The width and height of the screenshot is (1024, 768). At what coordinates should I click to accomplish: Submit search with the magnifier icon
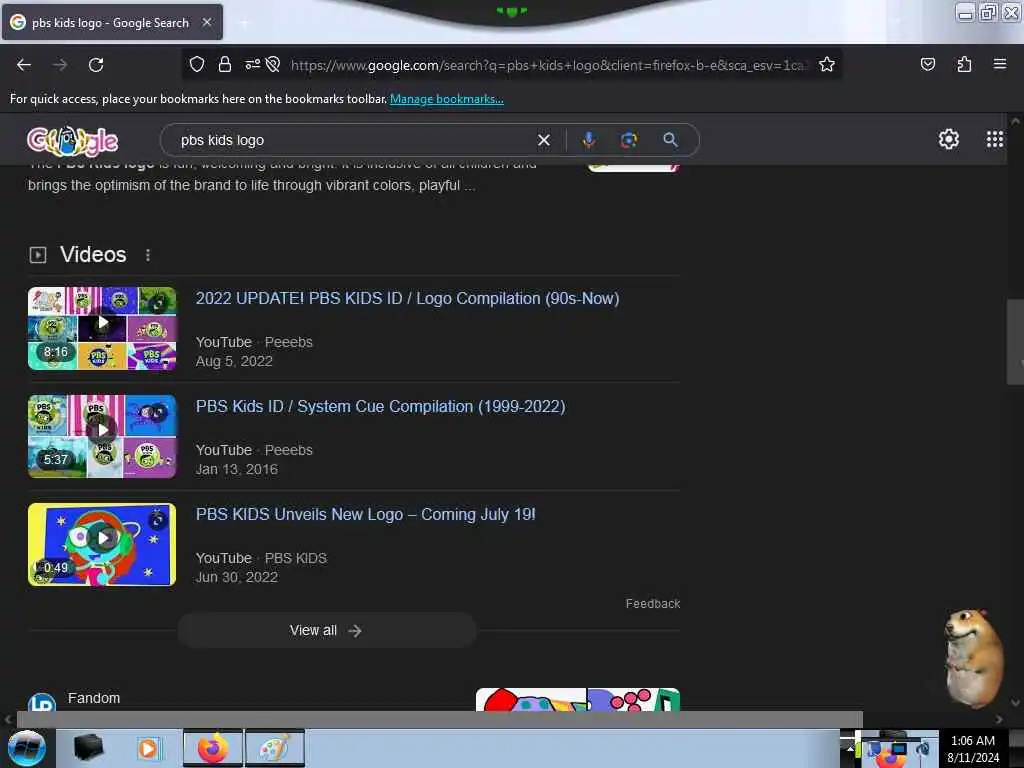(670, 140)
